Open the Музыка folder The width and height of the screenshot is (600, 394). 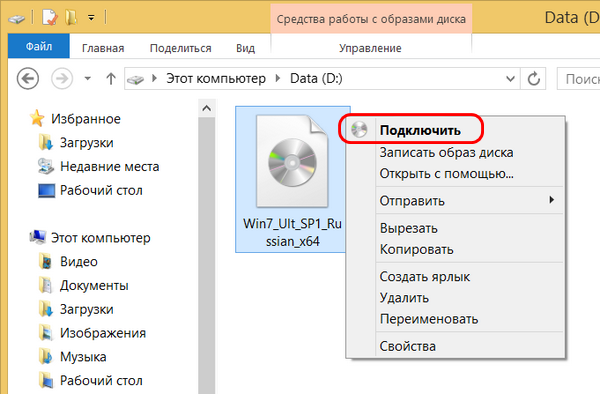pyautogui.click(x=83, y=357)
